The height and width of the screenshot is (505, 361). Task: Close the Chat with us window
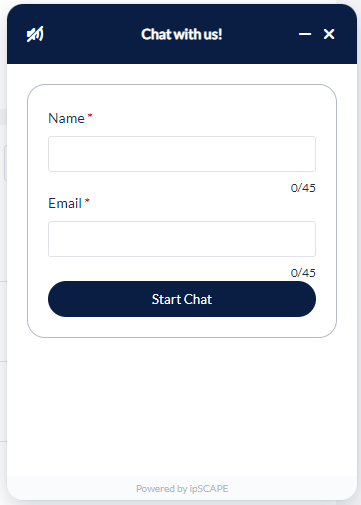click(x=329, y=34)
